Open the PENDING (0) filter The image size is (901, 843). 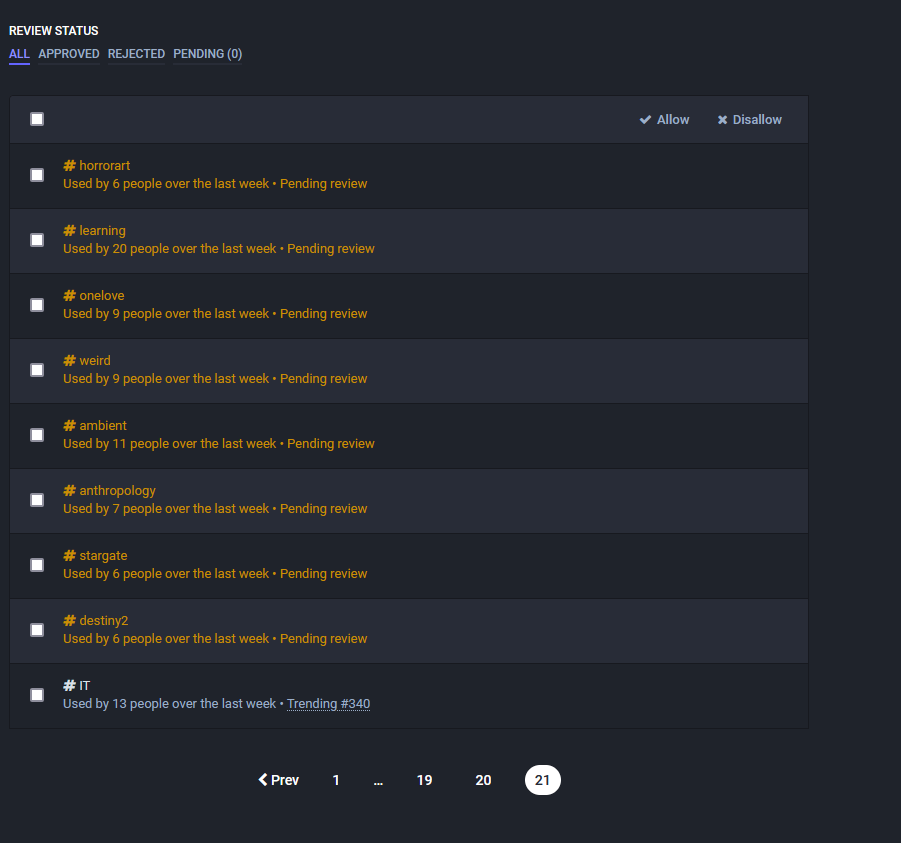tap(207, 54)
